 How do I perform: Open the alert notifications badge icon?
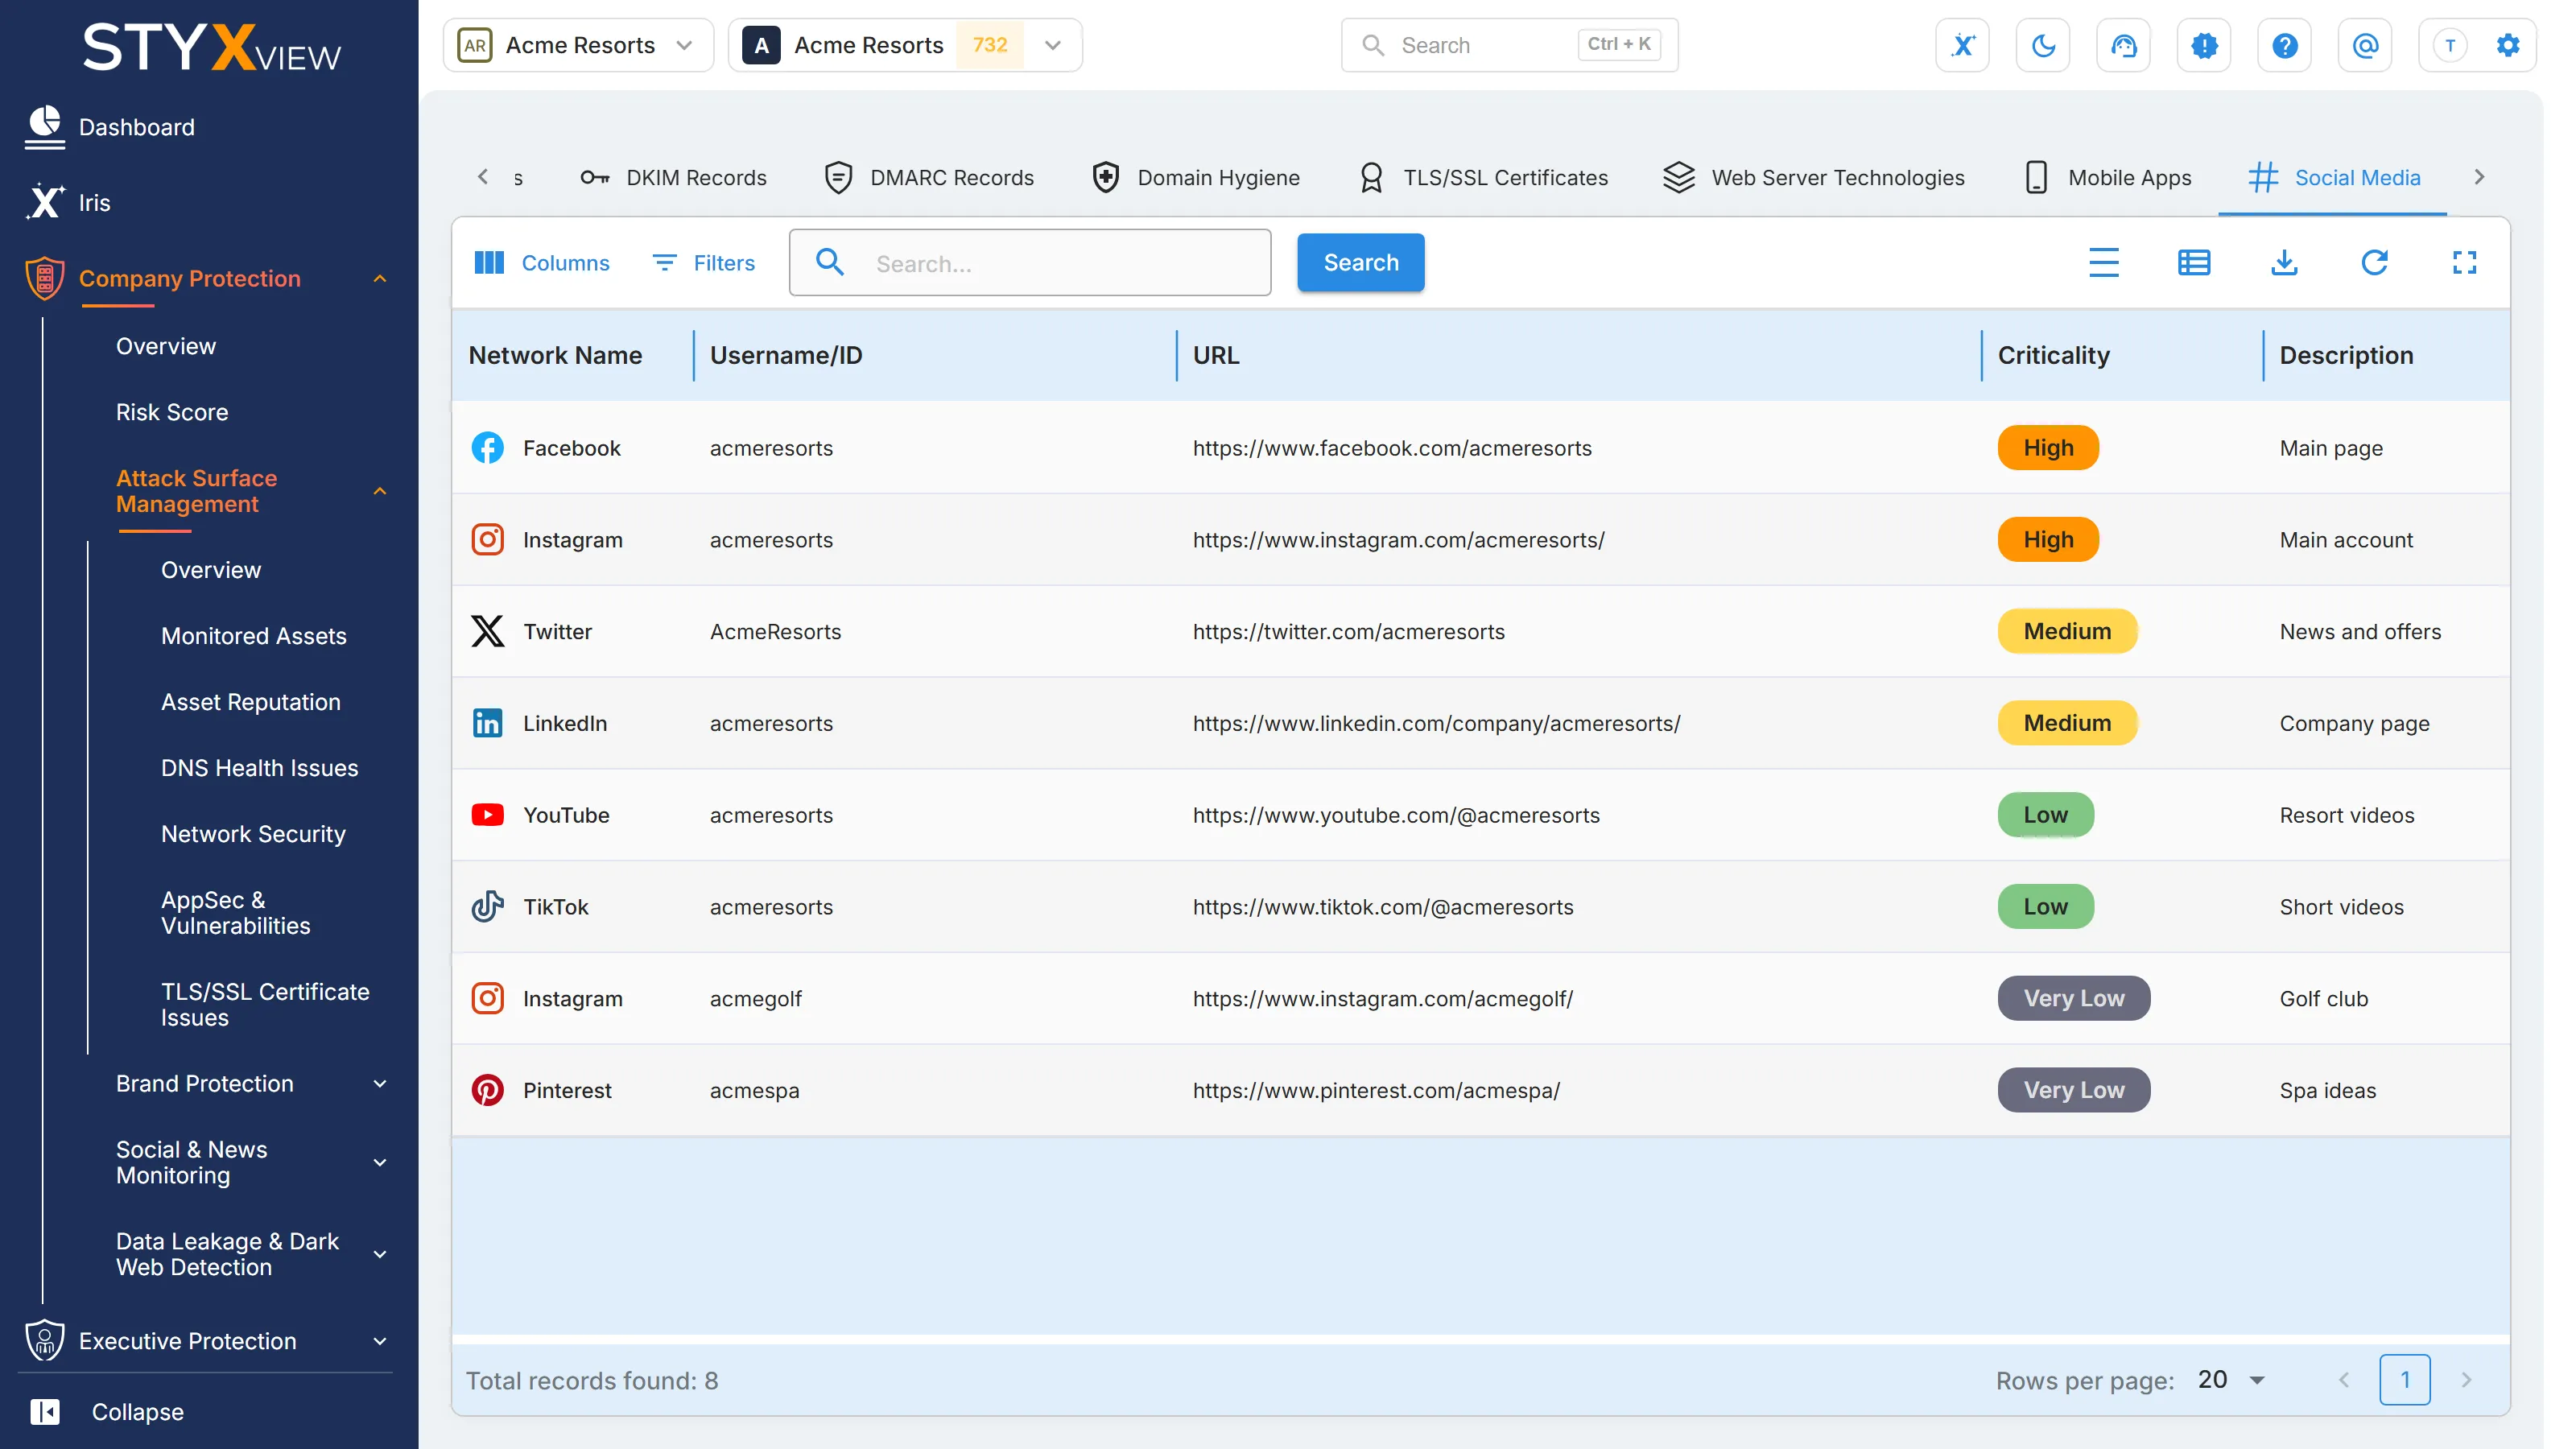point(2204,45)
